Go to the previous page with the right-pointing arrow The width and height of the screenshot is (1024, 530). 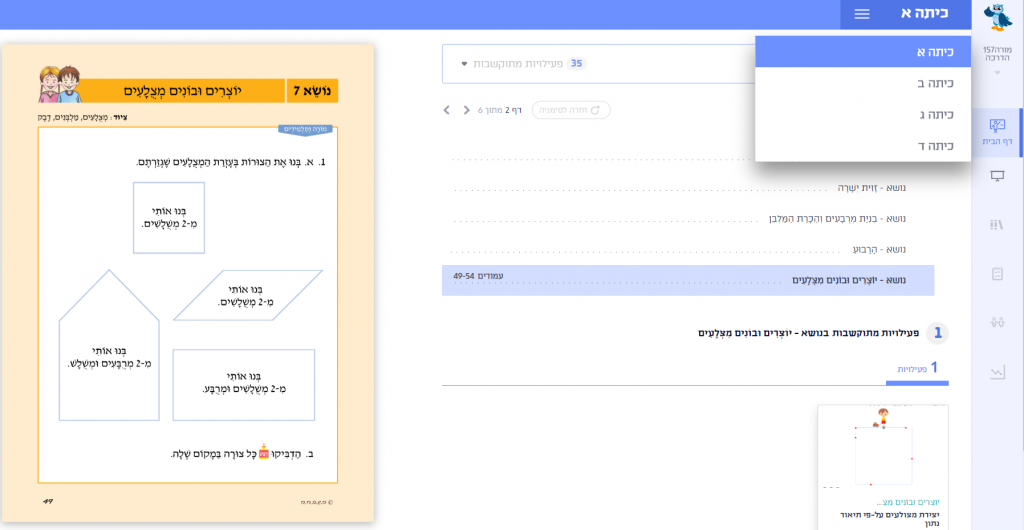click(467, 110)
